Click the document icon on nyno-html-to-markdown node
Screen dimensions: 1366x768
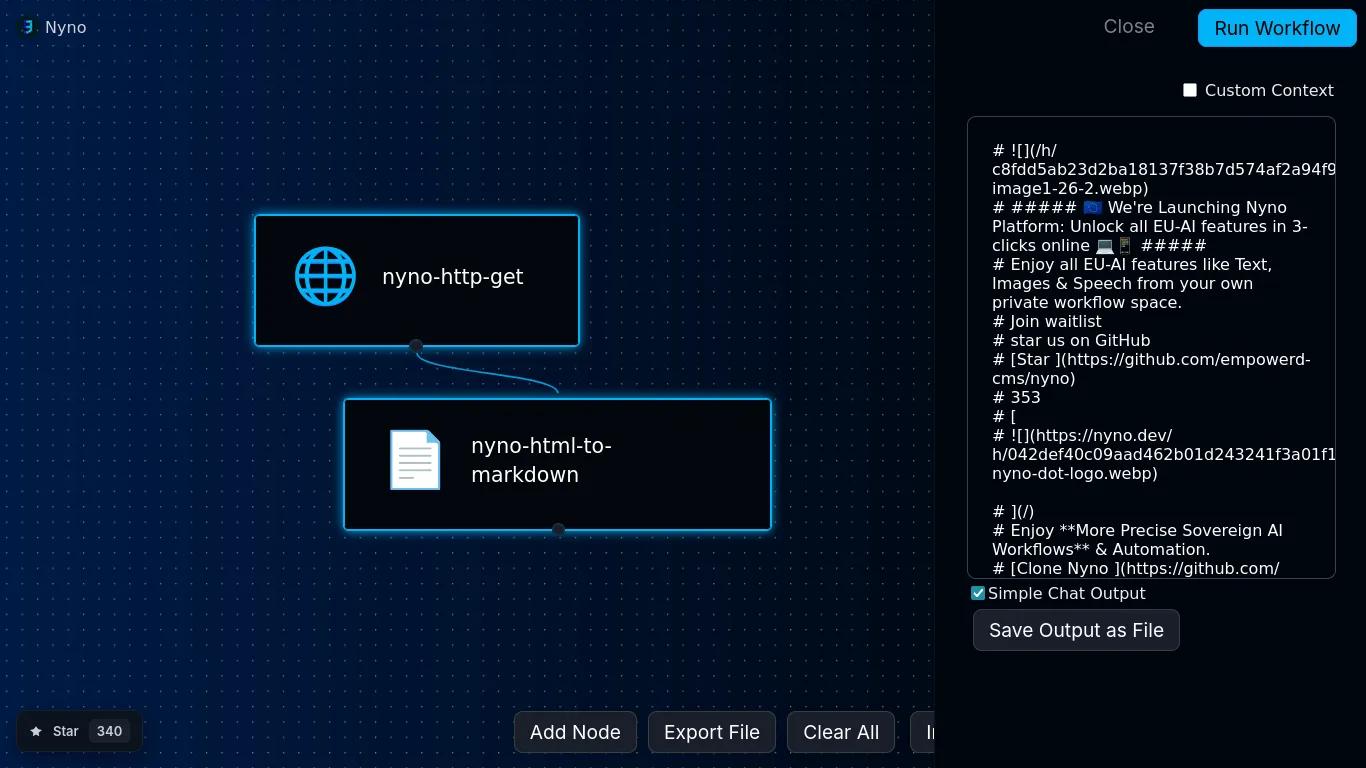point(414,460)
